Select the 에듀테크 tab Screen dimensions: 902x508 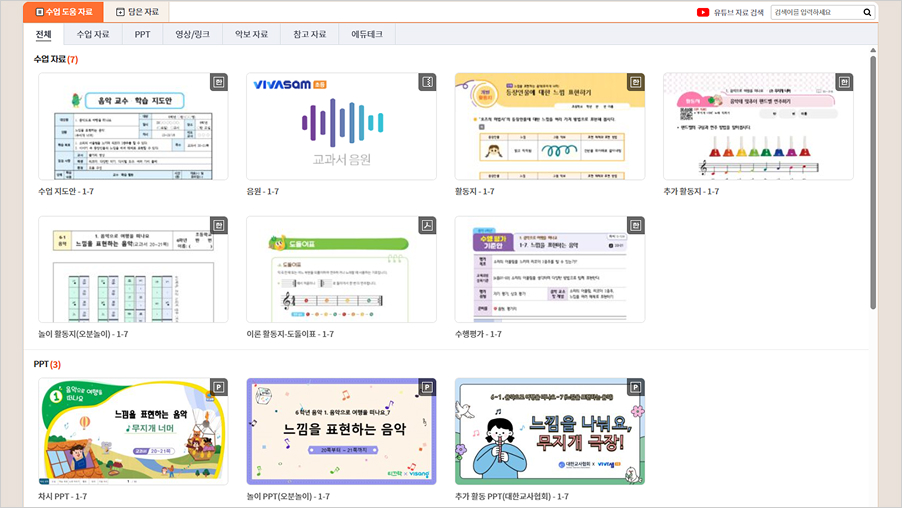367,34
